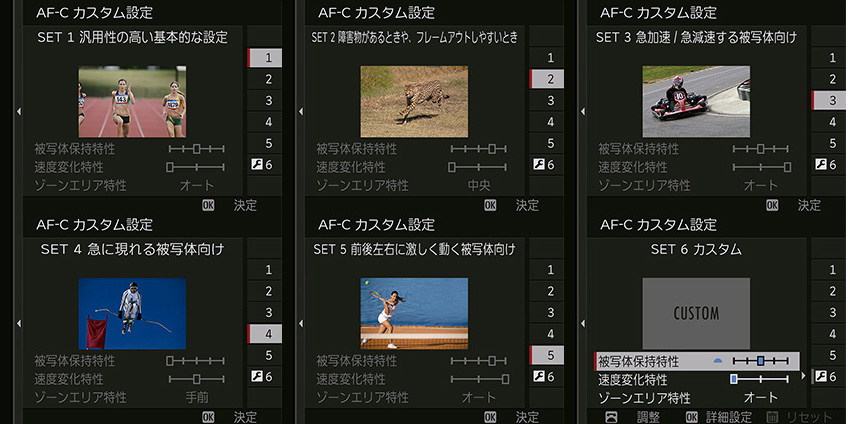
Task: Click the OK 決定 icon in SET 5 panel
Action: (x=490, y=416)
